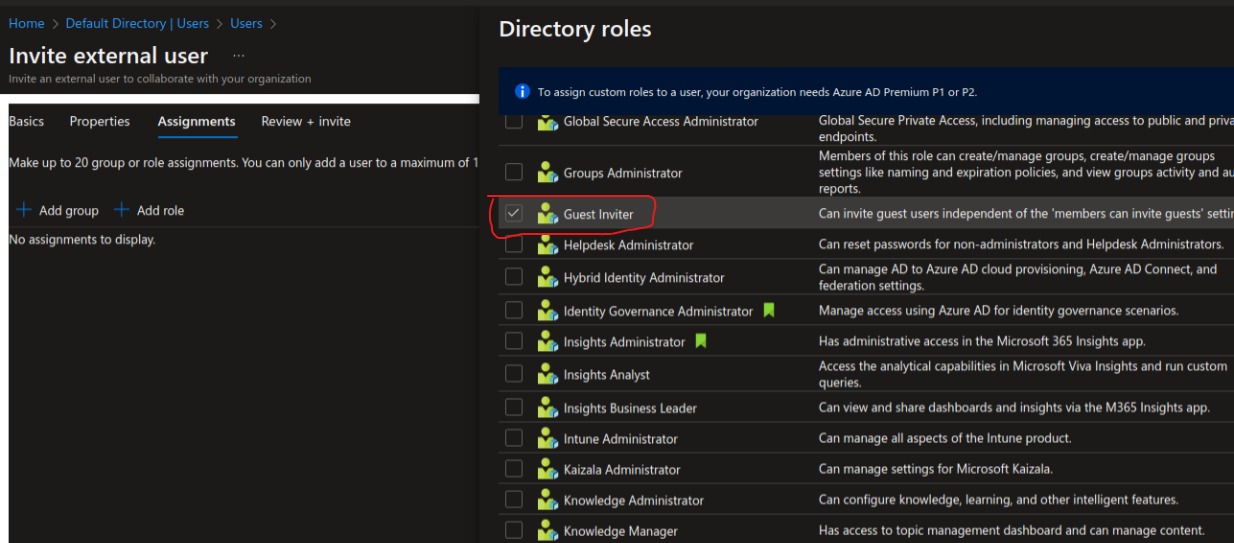Click the Insights Analyst role icon
Screen dimensions: 1234x543
[546, 375]
